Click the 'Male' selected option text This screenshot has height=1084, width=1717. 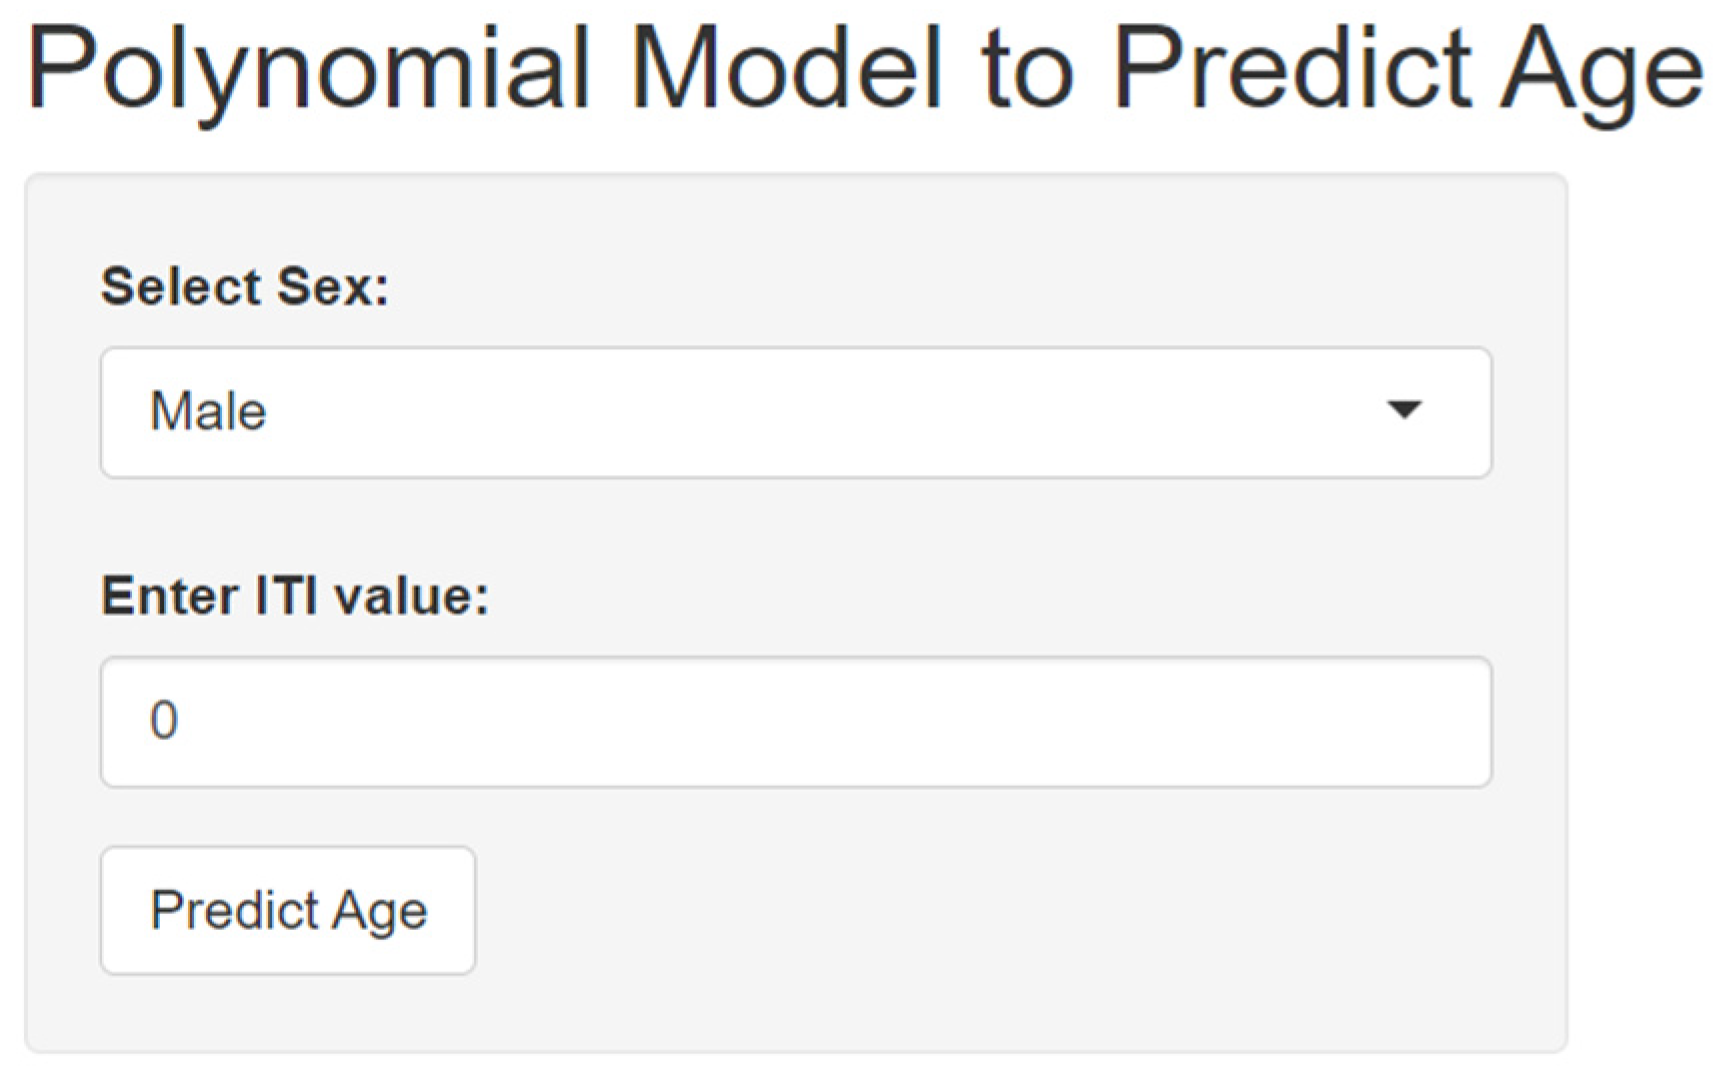pyautogui.click(x=208, y=411)
